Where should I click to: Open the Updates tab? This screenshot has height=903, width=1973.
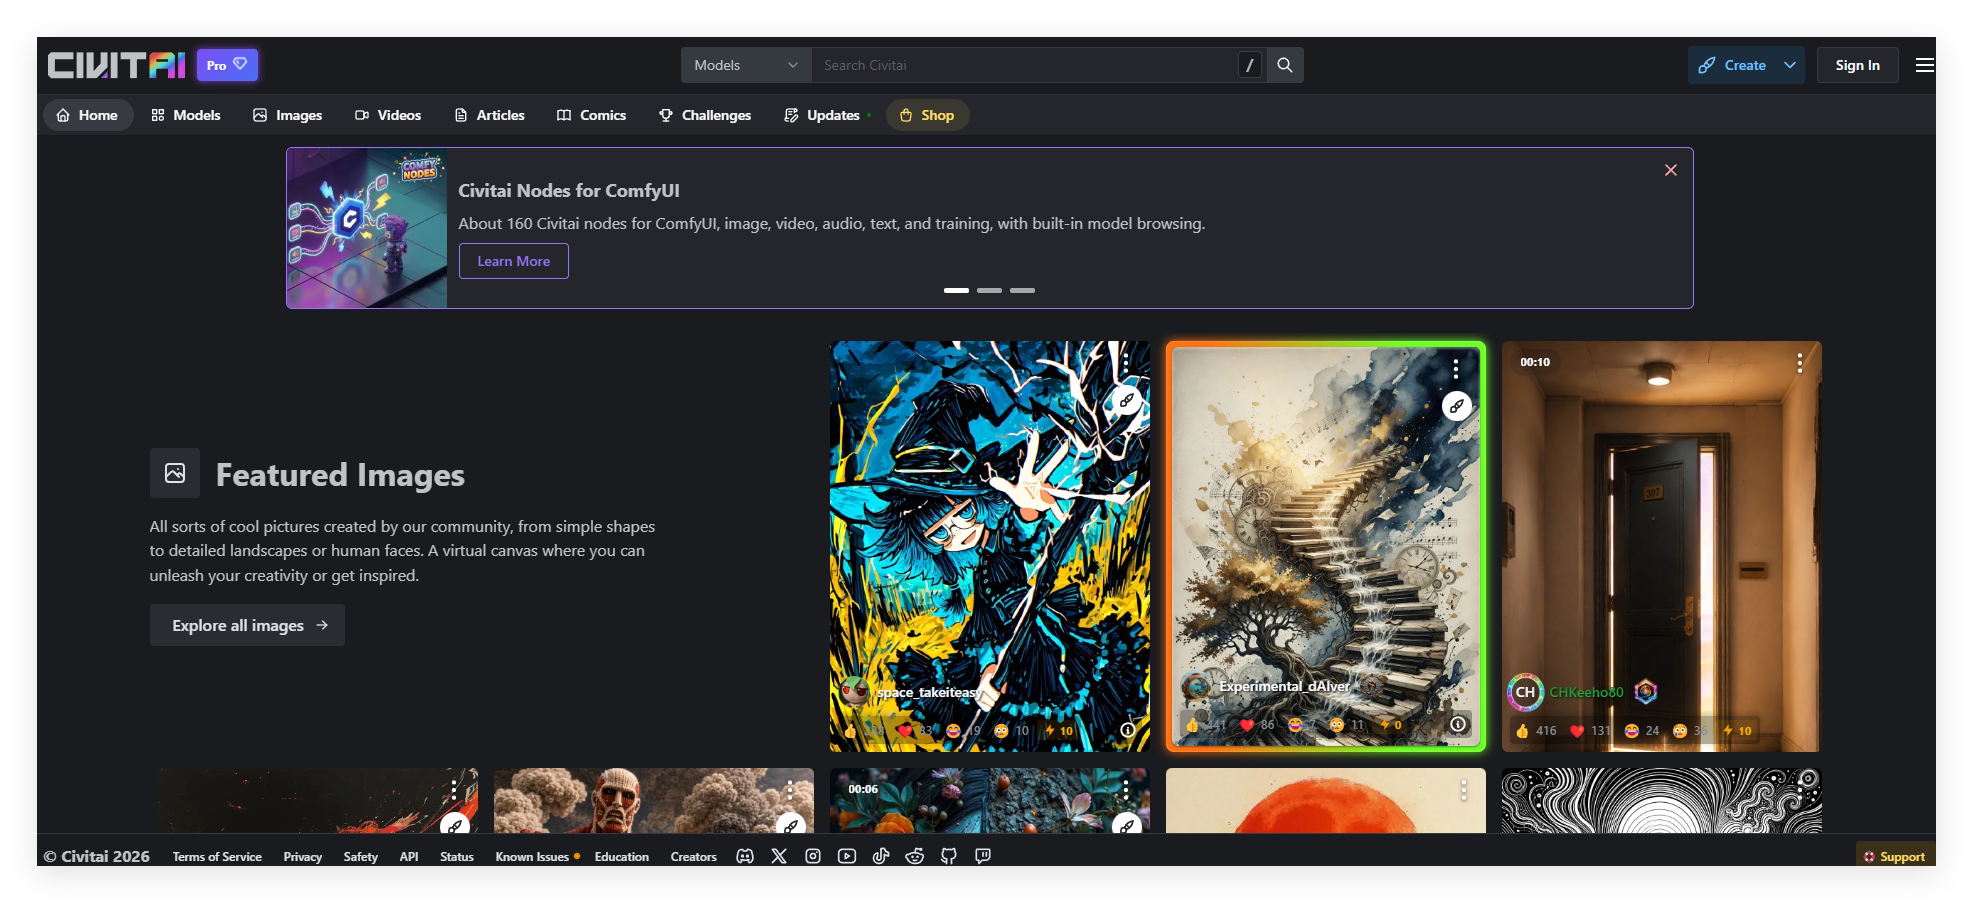[x=825, y=115]
